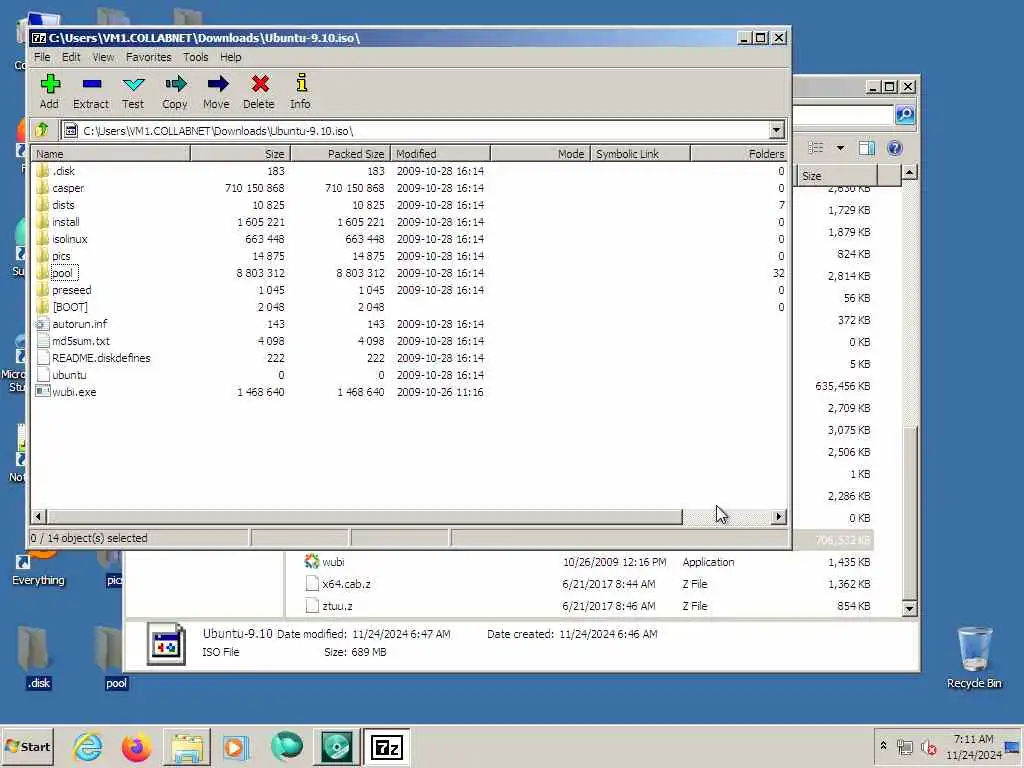
Task: Open the File menu in 7-Zip
Action: [x=42, y=57]
